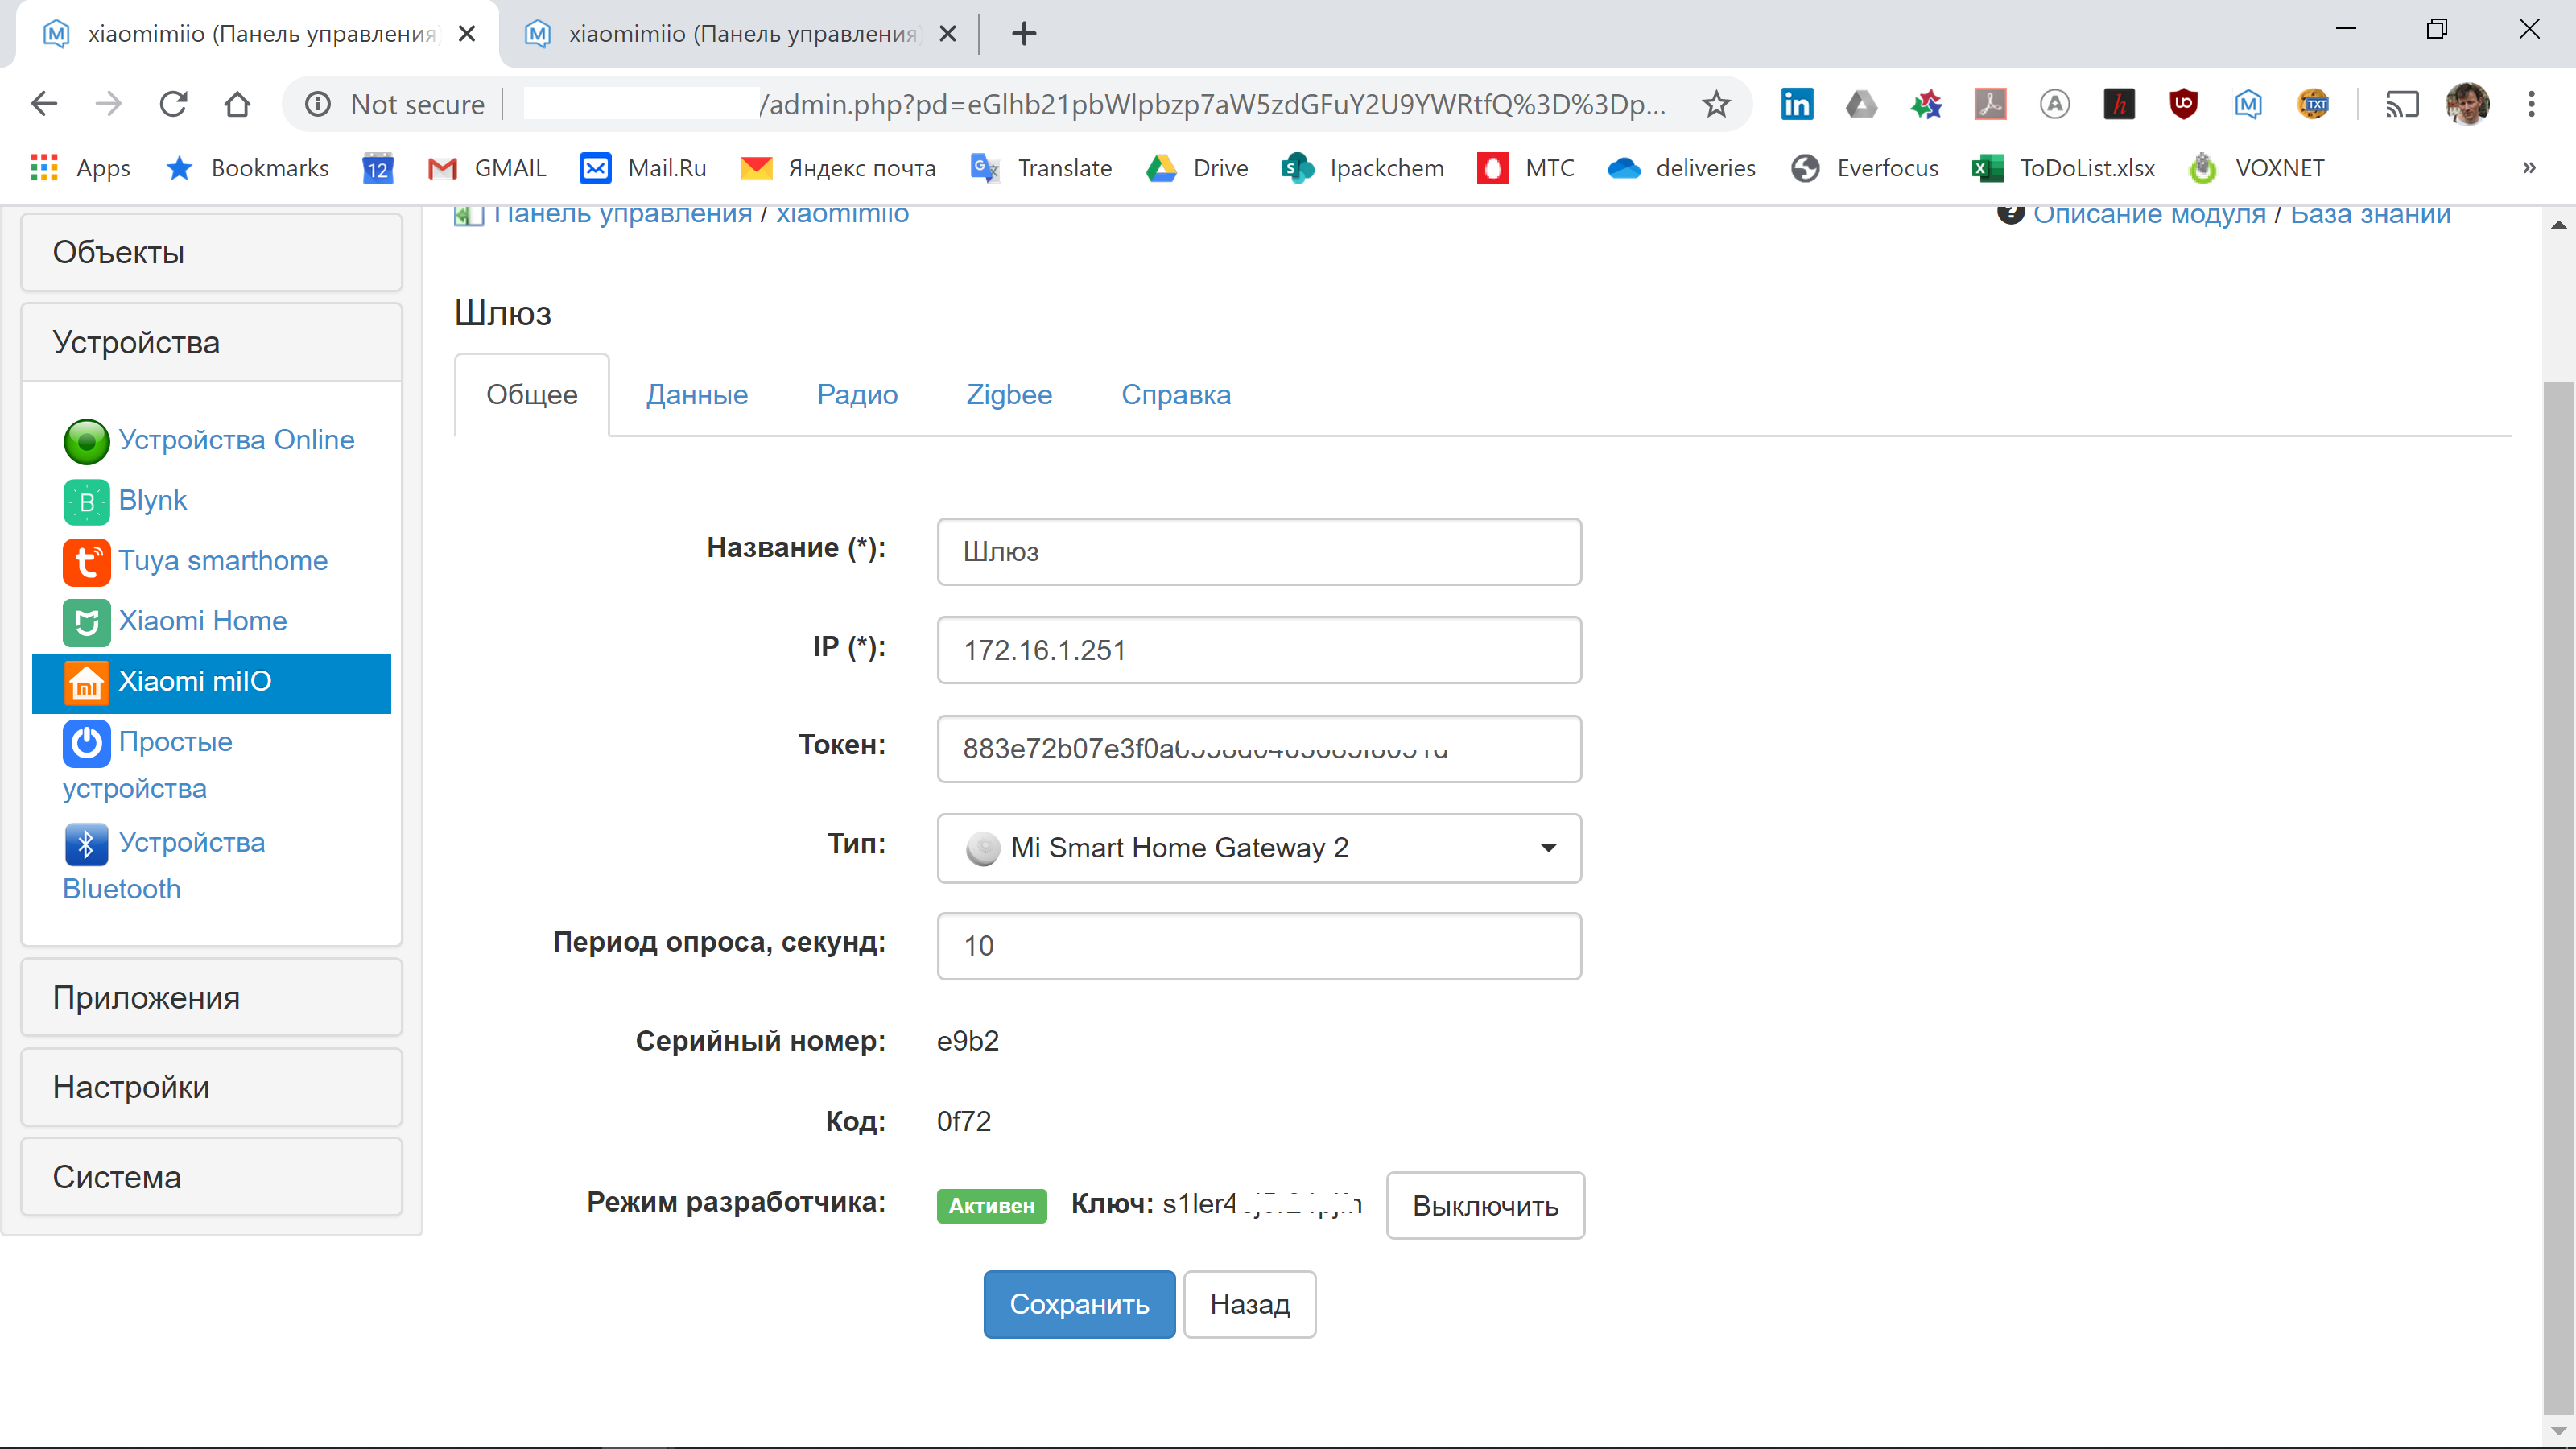The image size is (2576, 1449).
Task: Collapse the Устройства sidebar section
Action: [211, 342]
